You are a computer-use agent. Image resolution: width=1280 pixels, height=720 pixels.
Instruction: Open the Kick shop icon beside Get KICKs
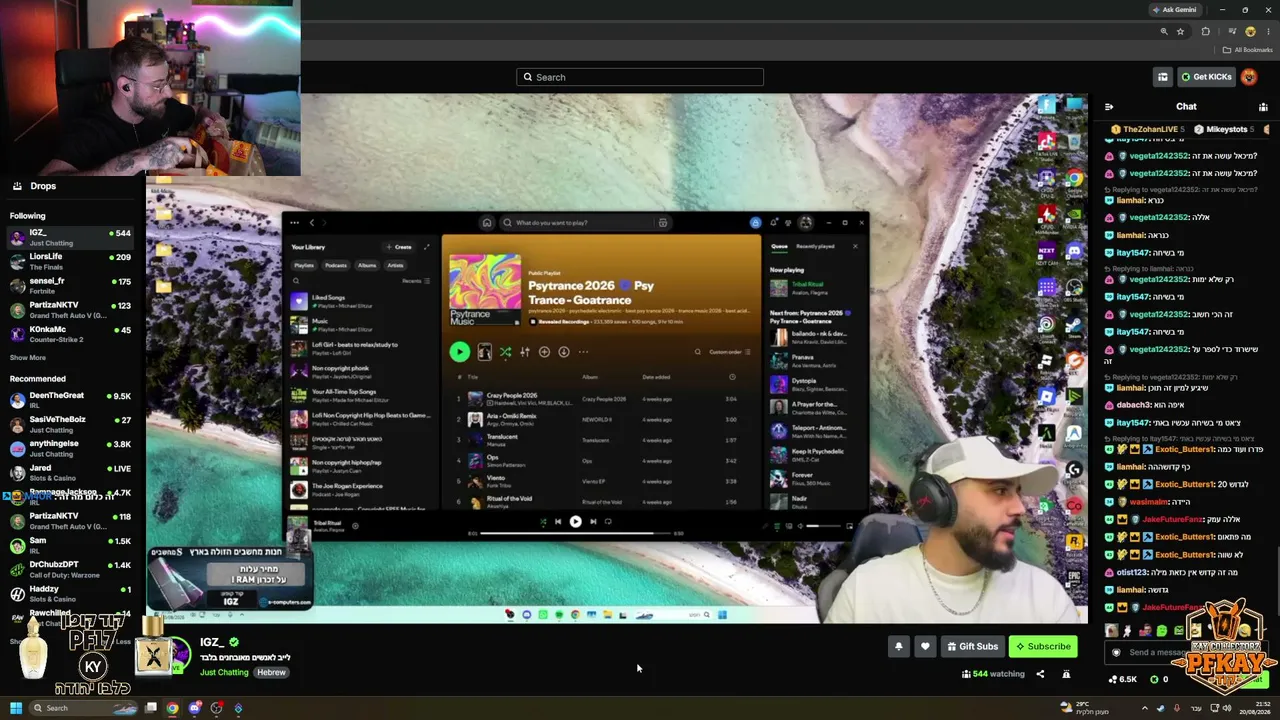pos(1162,77)
